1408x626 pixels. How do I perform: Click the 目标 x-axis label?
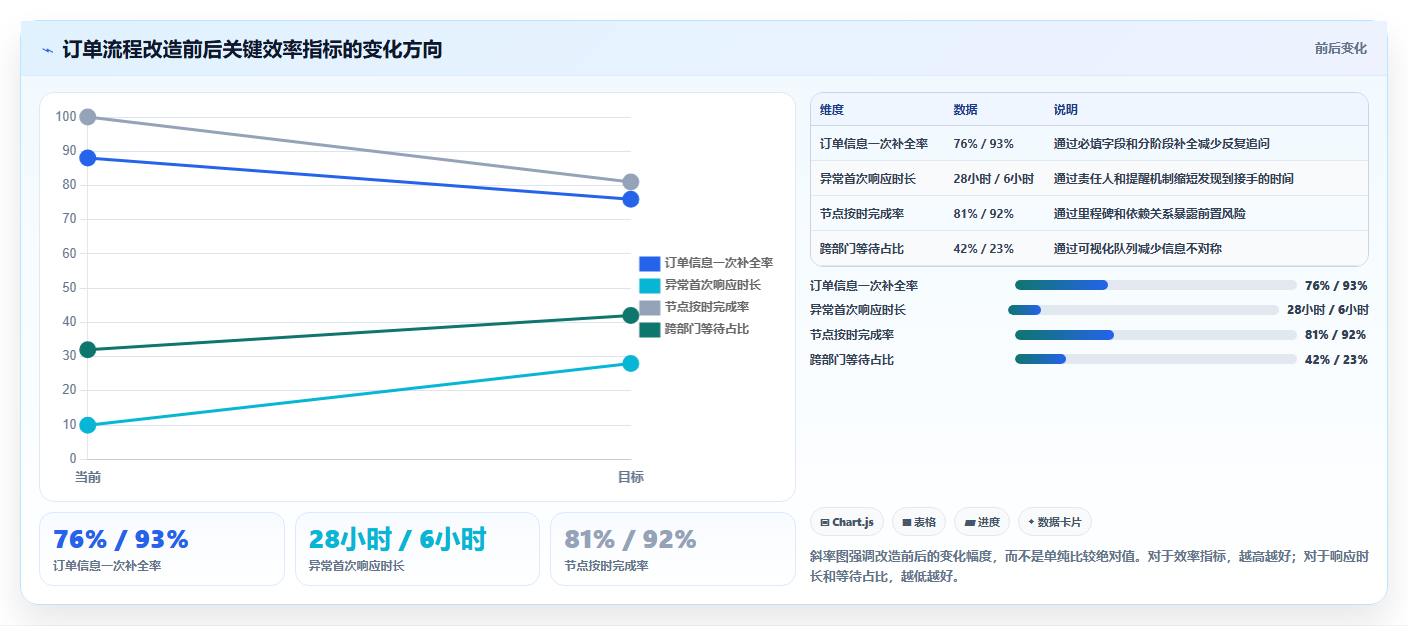[631, 478]
